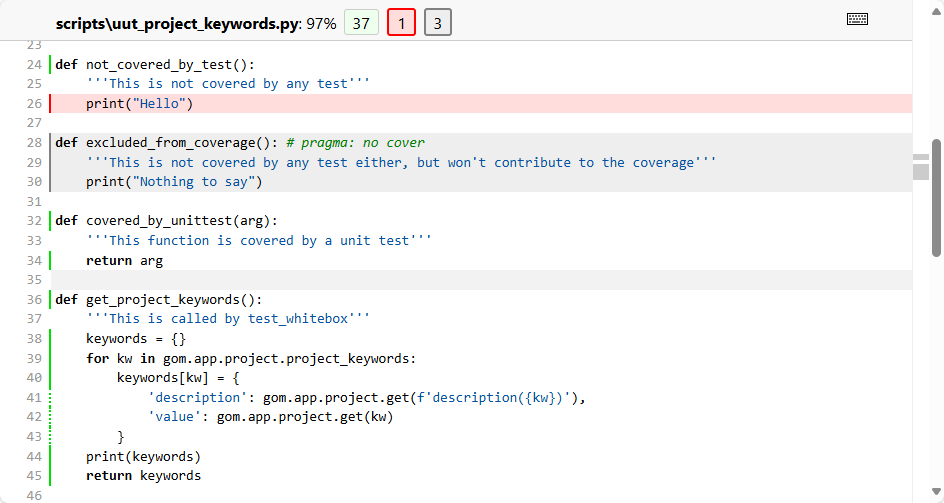944x503 pixels.
Task: Toggle the 37 executed lines filter
Action: point(361,23)
